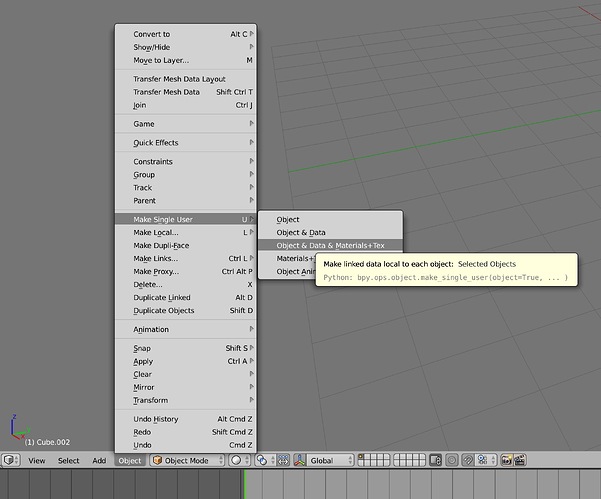Toggle the top-left layer in second layer block
Screen dimensions: 601x499
[x=397, y=457]
